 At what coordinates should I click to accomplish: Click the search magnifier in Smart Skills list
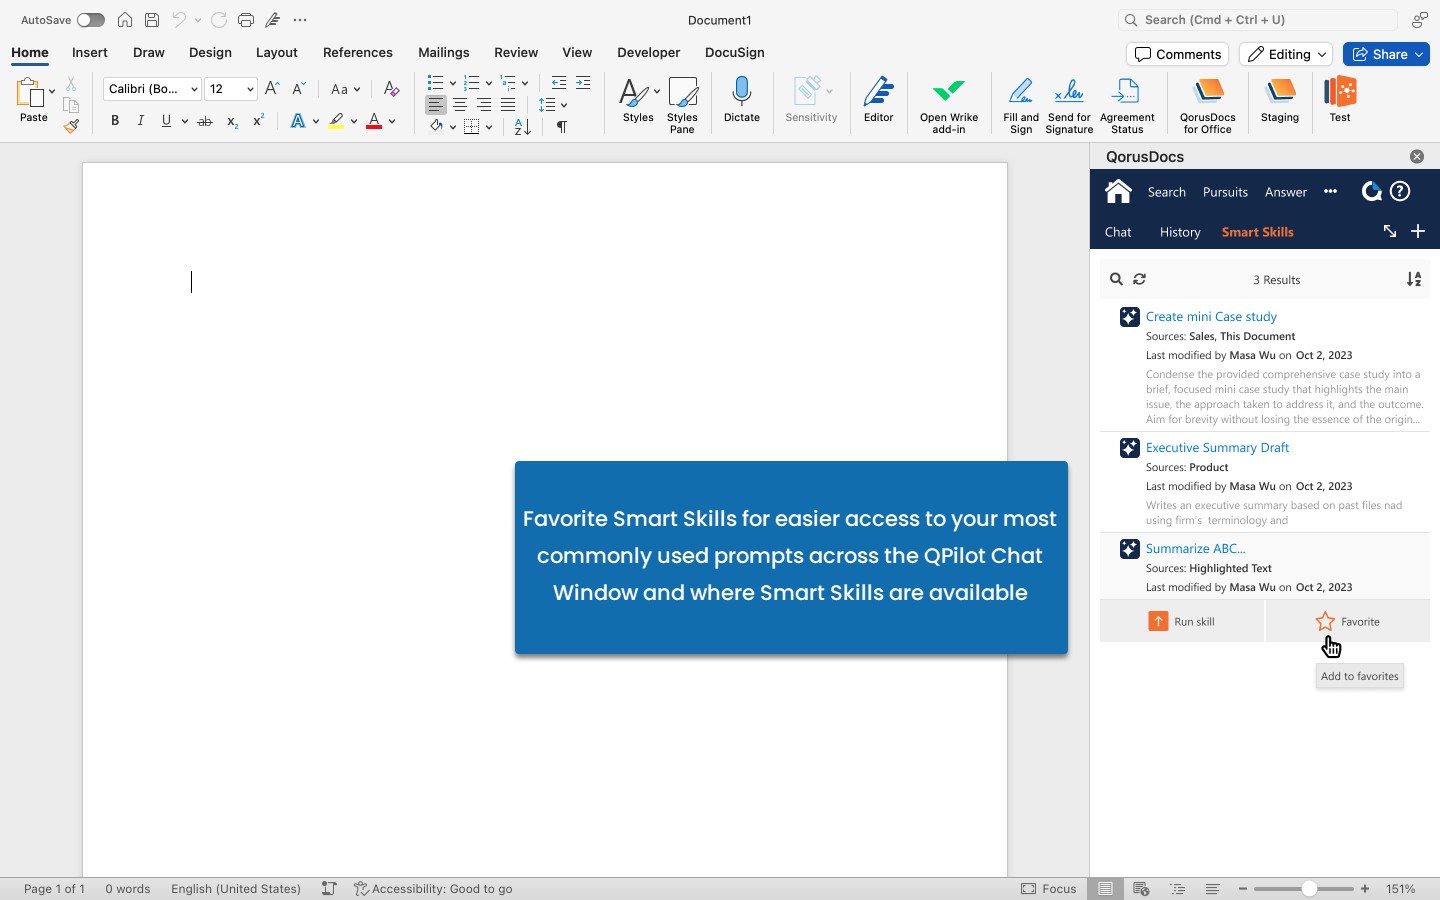[1116, 279]
